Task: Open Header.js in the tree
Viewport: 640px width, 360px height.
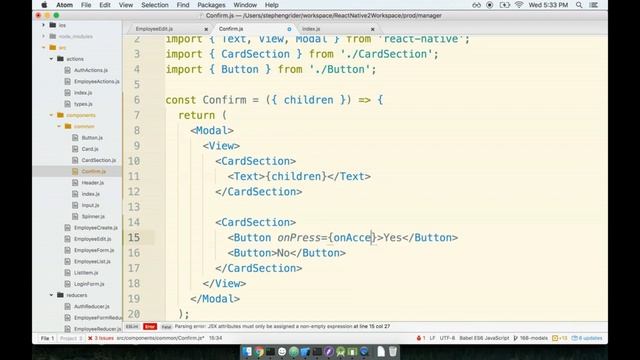Action: coord(93,183)
